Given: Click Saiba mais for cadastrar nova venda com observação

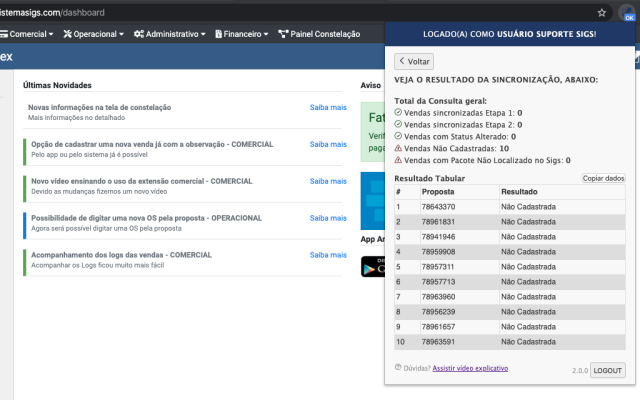Looking at the screenshot, I should [x=328, y=144].
